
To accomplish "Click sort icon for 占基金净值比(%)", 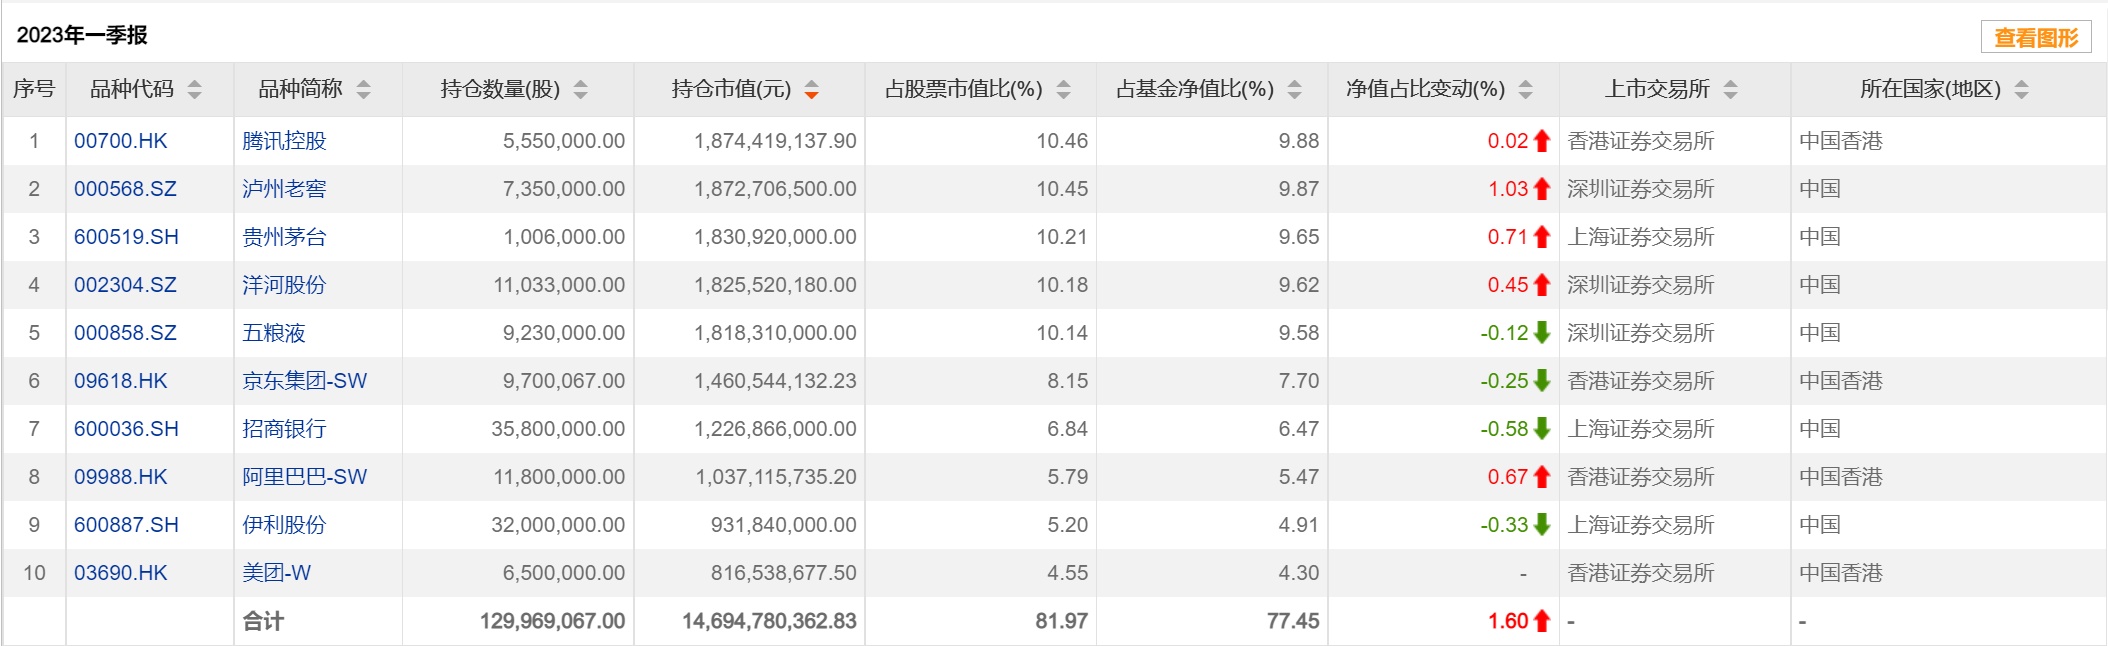I will [1295, 90].
